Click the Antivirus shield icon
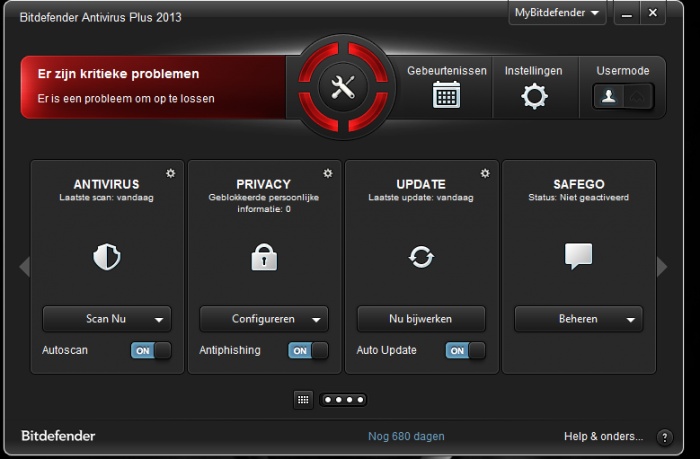700x459 pixels. click(x=107, y=256)
